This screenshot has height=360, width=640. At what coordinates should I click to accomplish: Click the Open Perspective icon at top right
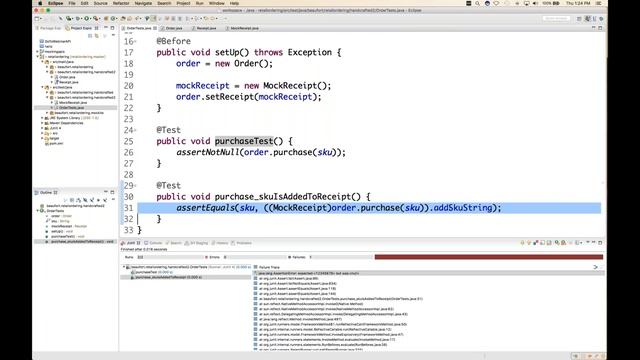click(579, 18)
